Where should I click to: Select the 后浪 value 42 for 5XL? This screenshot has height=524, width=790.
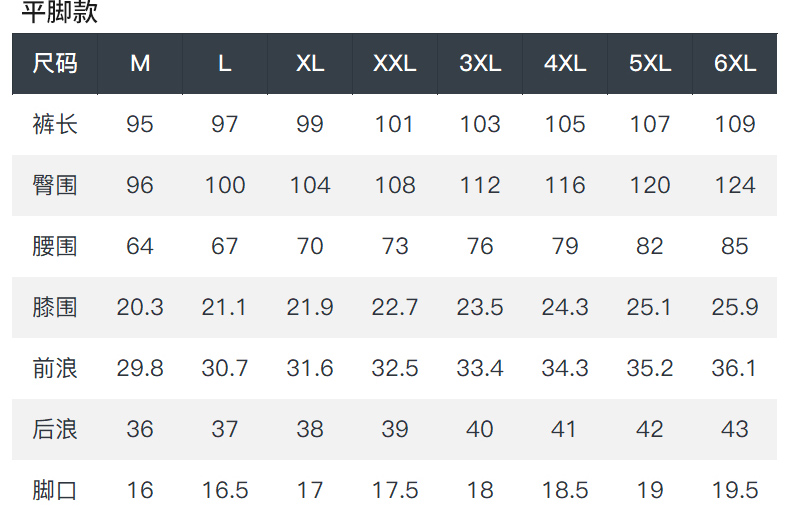coord(650,429)
